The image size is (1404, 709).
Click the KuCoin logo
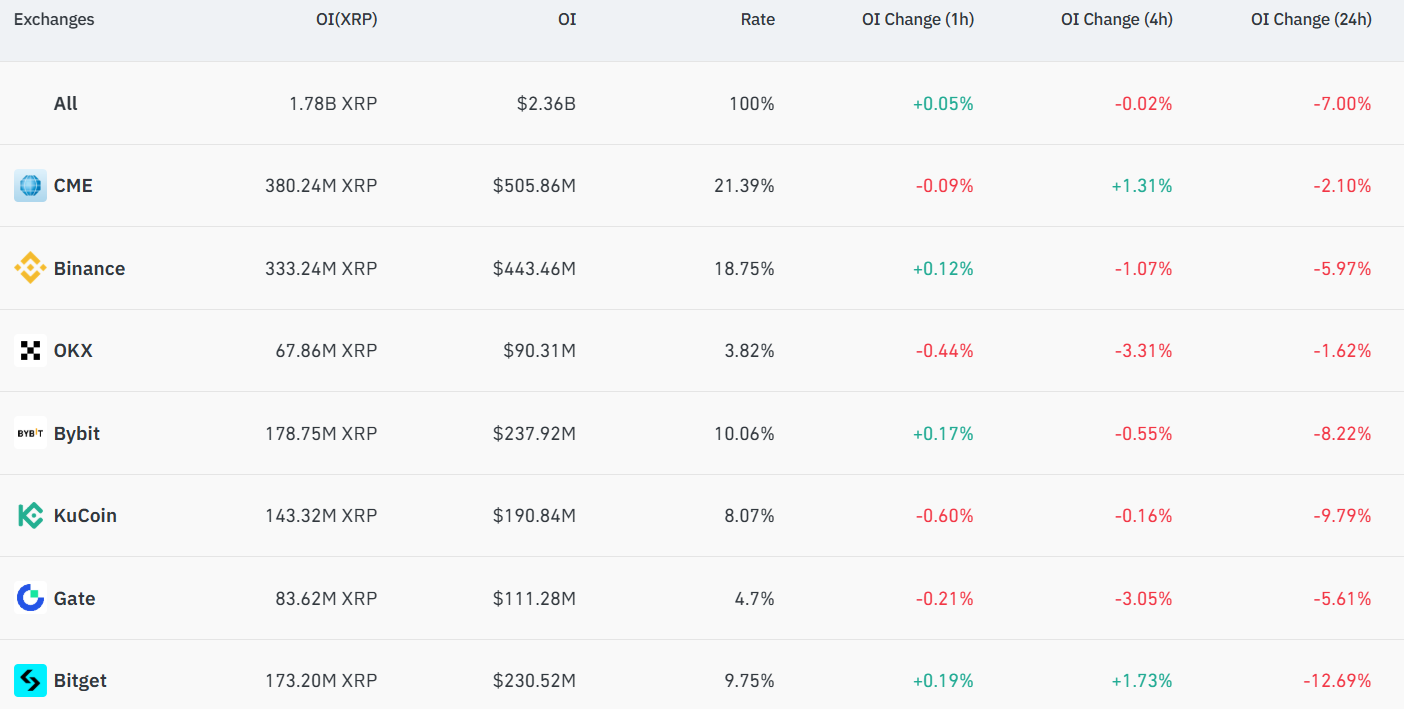tap(29, 515)
